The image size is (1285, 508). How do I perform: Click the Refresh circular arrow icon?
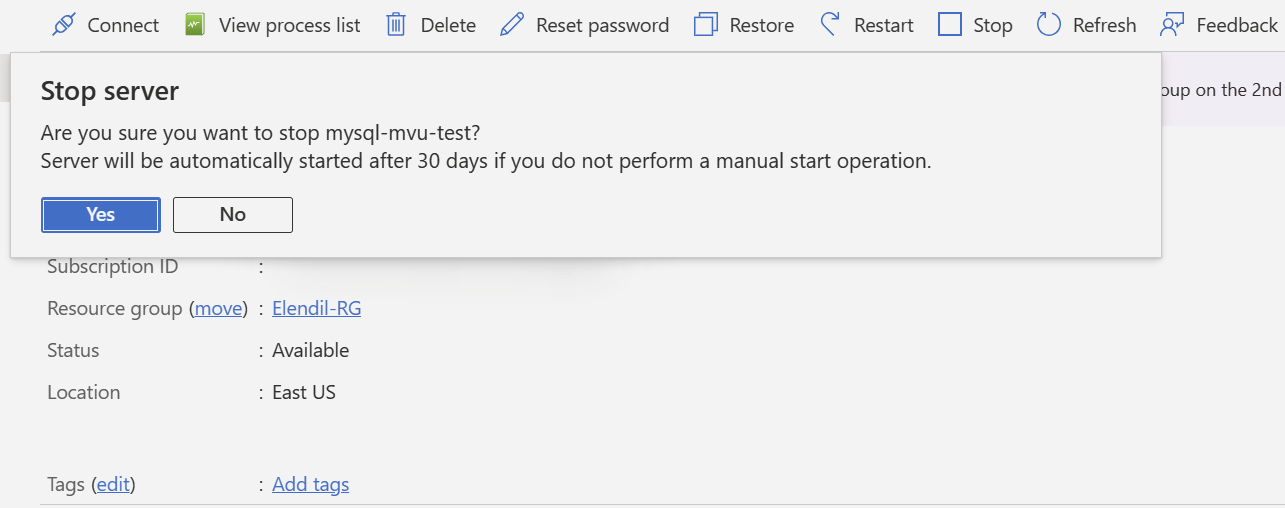pyautogui.click(x=1048, y=25)
